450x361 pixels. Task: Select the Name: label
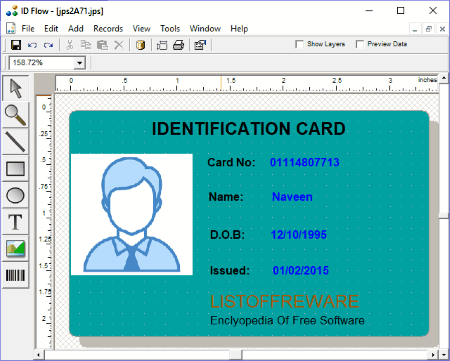(x=226, y=197)
